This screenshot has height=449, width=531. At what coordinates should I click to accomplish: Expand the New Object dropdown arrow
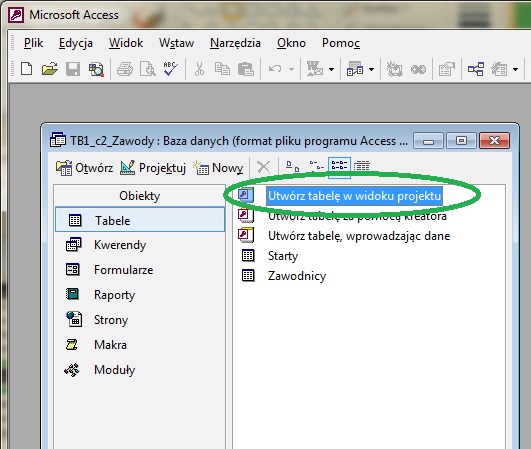[x=515, y=69]
